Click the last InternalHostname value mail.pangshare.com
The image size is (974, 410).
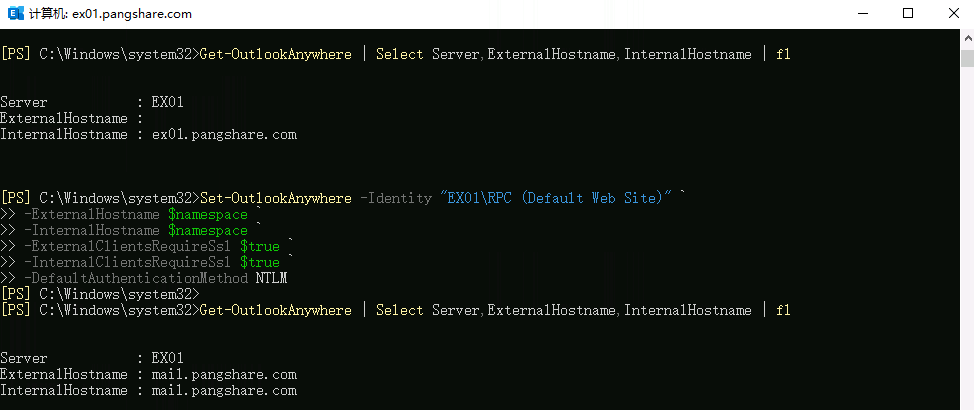tap(224, 391)
